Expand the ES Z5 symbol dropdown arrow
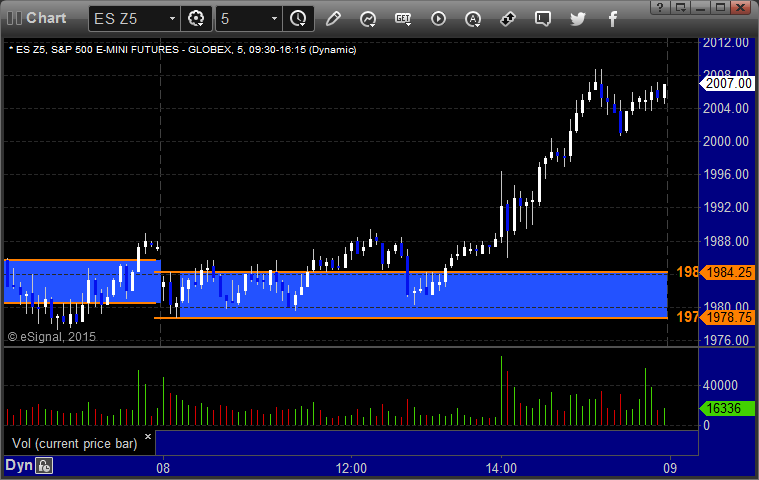This screenshot has height=480, width=759. coord(172,19)
